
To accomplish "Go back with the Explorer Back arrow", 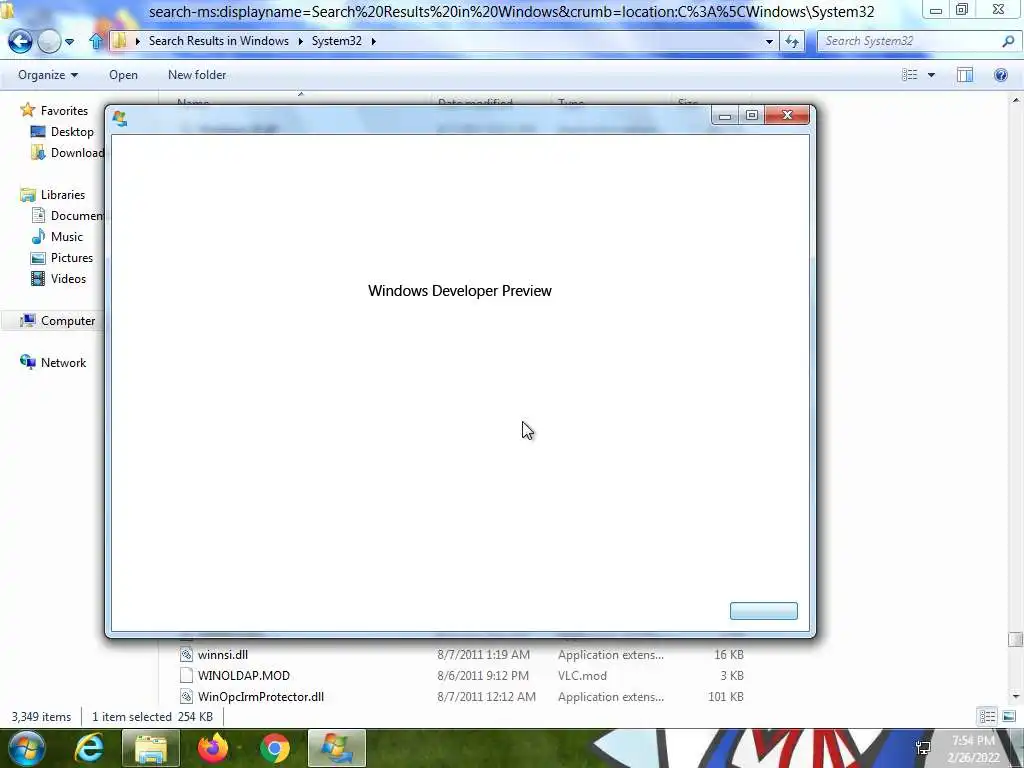I will point(20,42).
